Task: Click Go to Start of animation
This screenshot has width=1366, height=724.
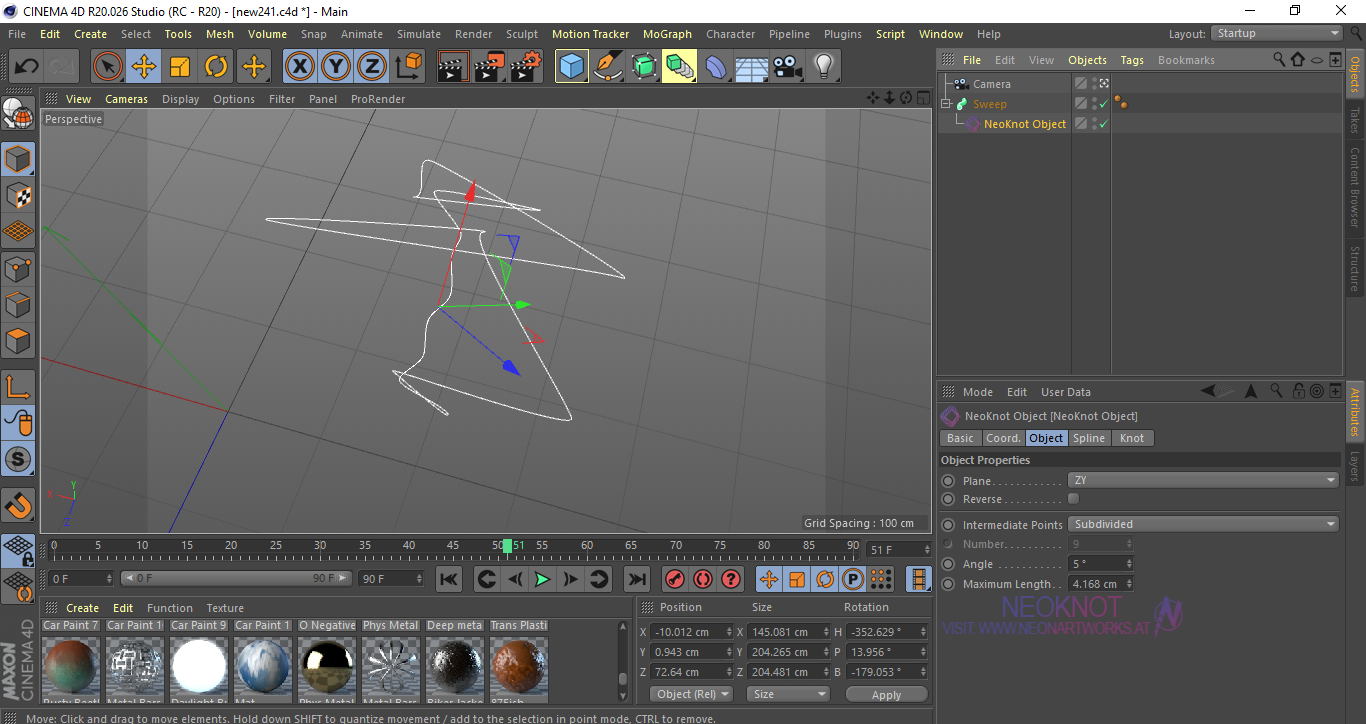Action: coord(449,579)
